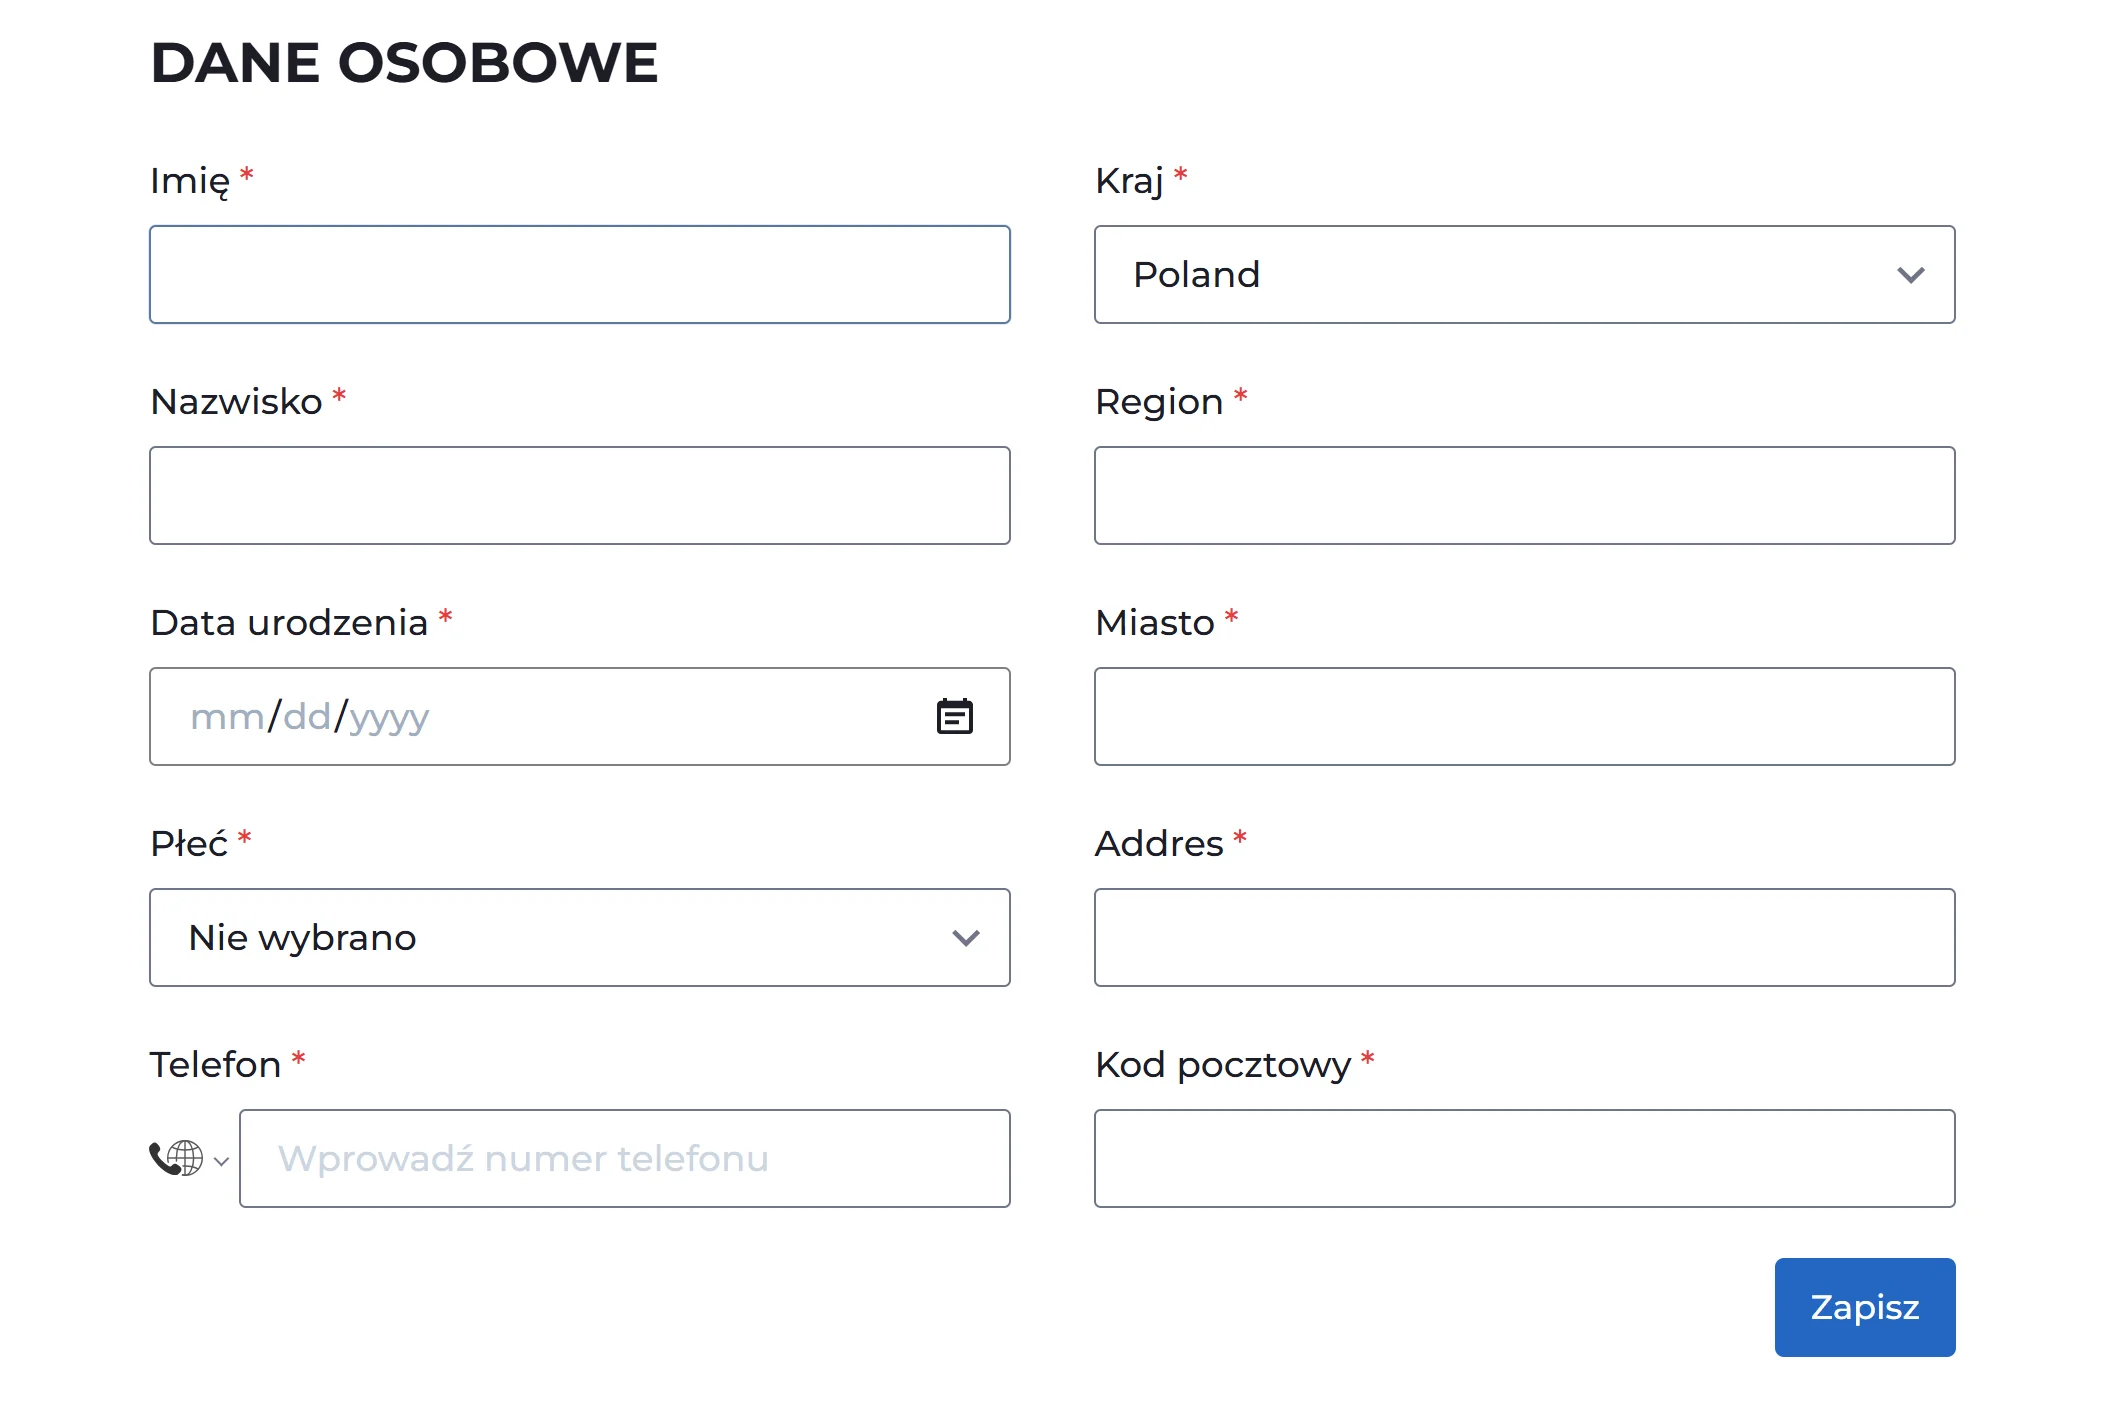Click the Region input field
The width and height of the screenshot is (2118, 1425).
1524,495
